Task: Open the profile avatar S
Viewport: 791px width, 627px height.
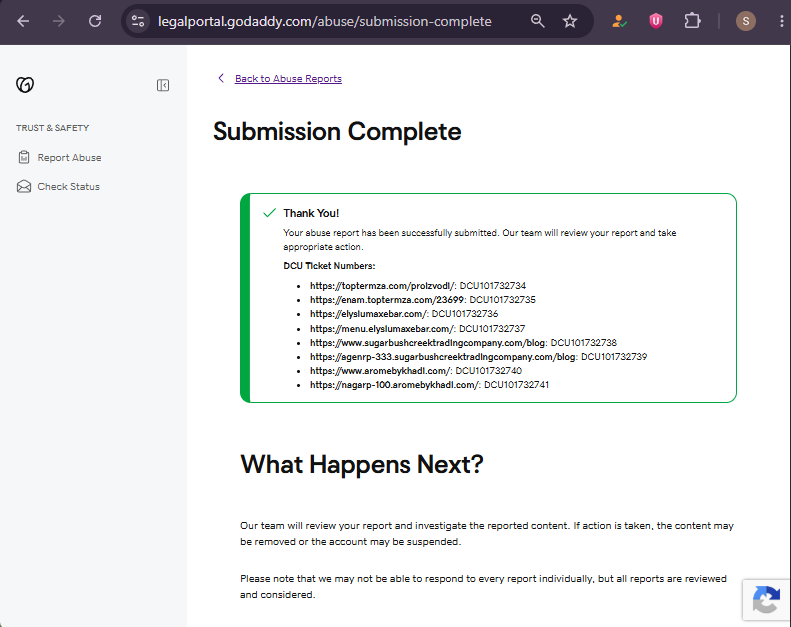Action: [x=746, y=21]
